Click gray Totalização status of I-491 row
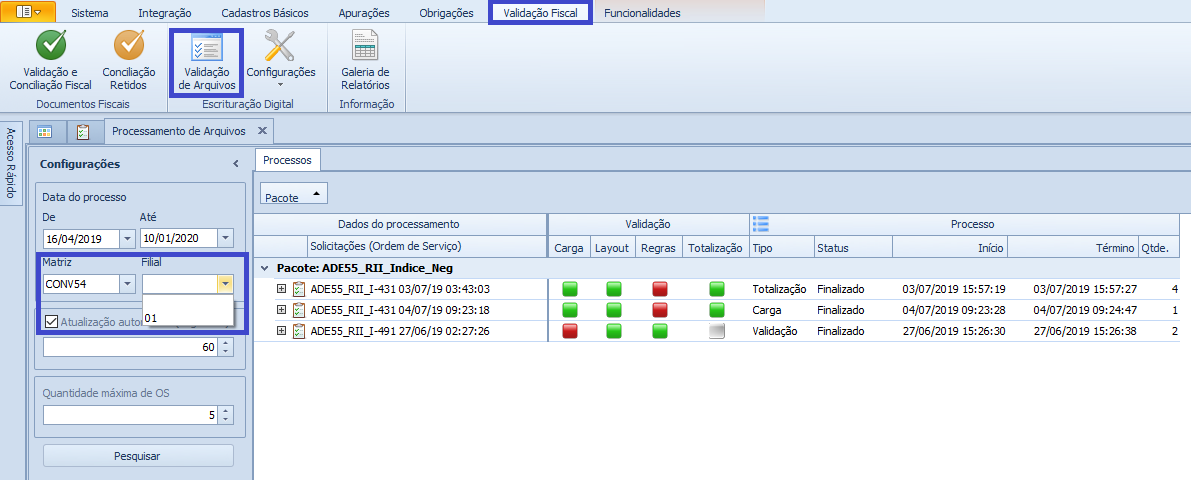Image resolution: width=1191 pixels, height=480 pixels. [717, 330]
